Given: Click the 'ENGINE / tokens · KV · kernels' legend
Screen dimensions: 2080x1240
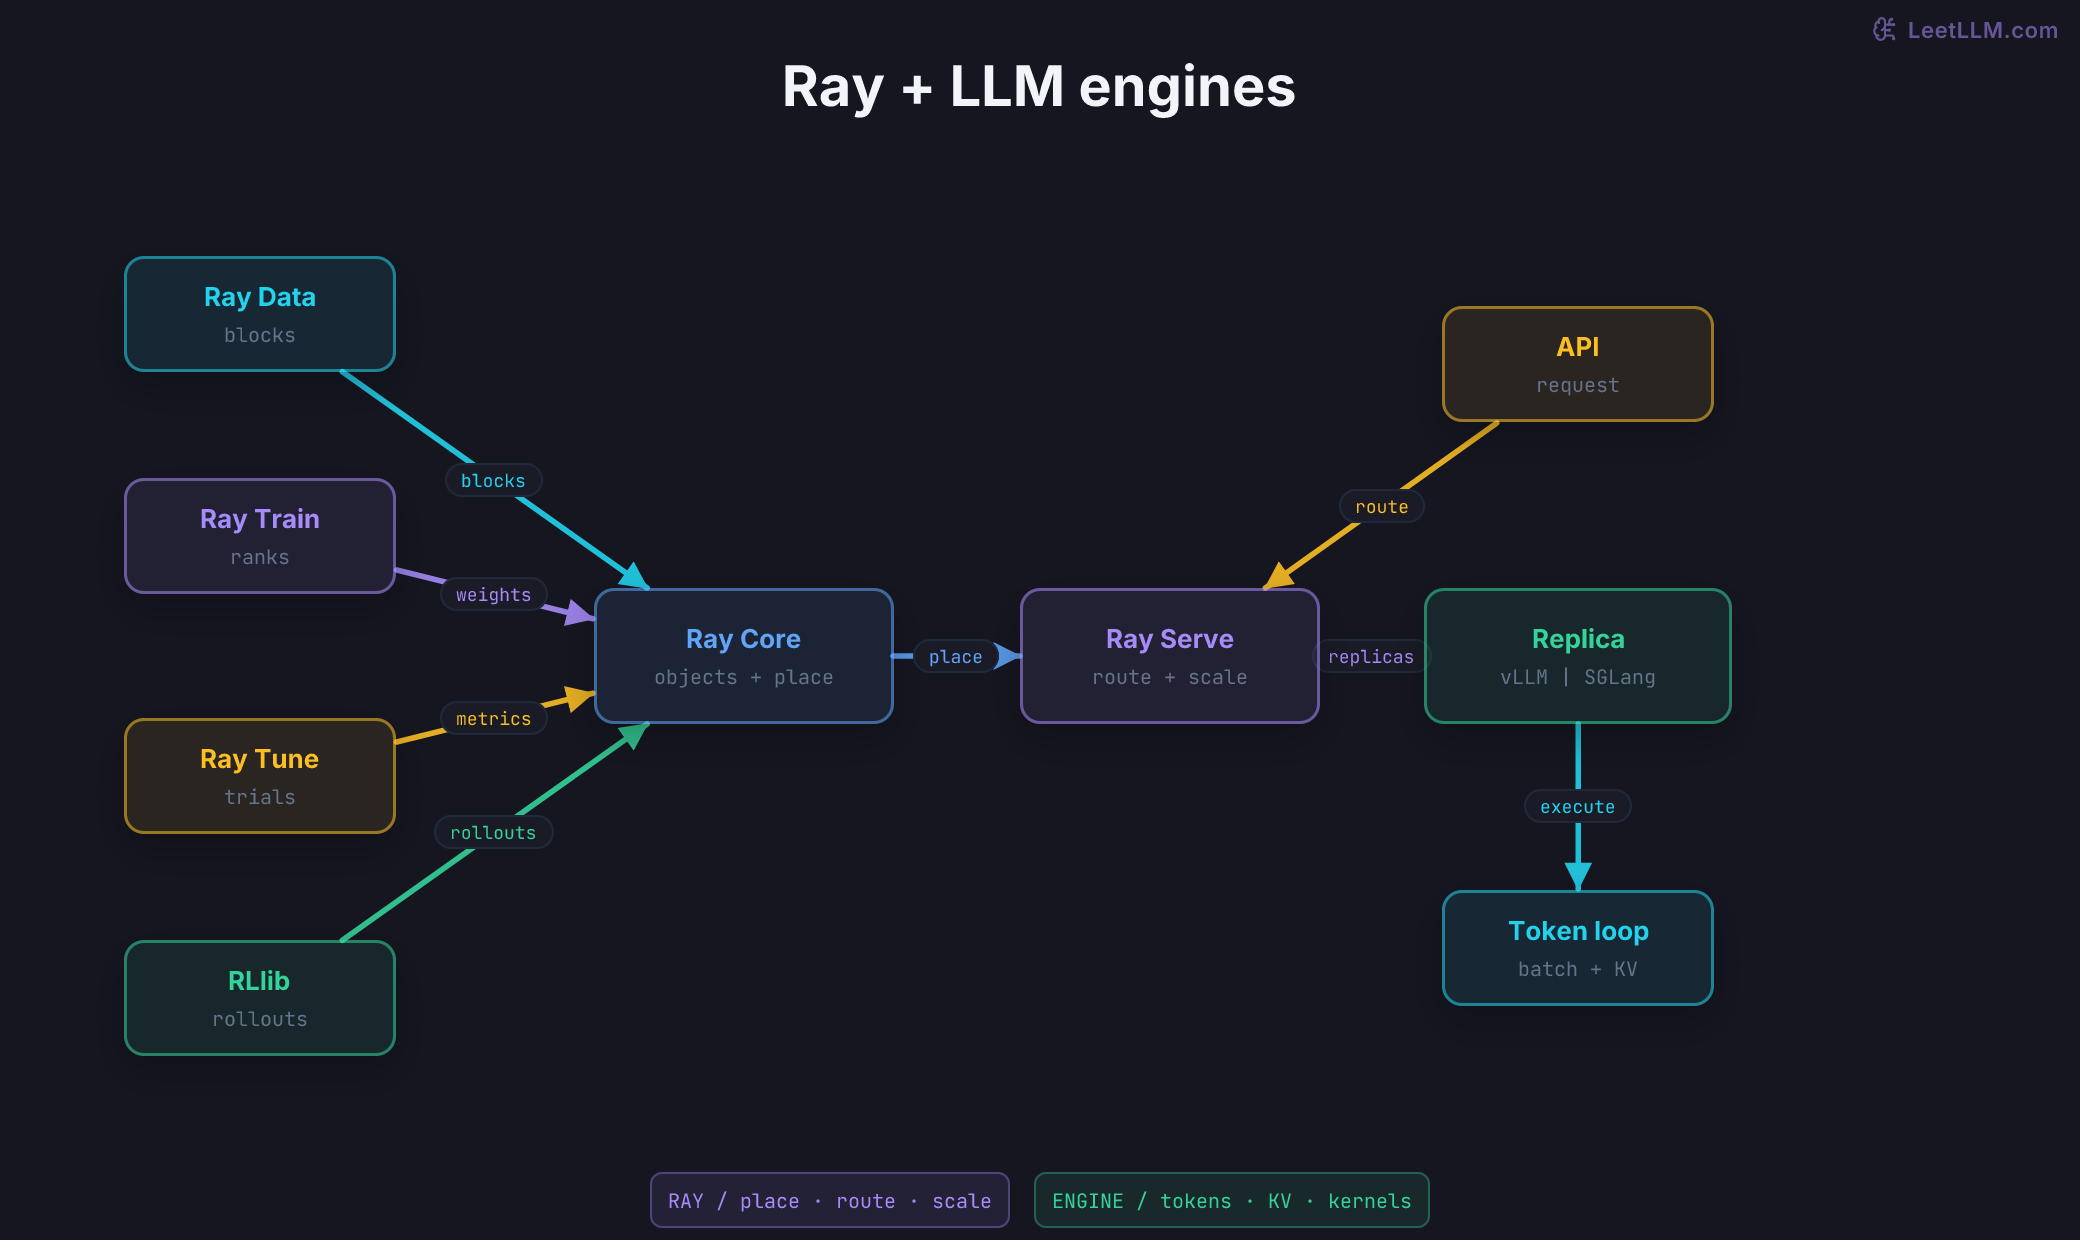Looking at the screenshot, I should pos(1232,1200).
